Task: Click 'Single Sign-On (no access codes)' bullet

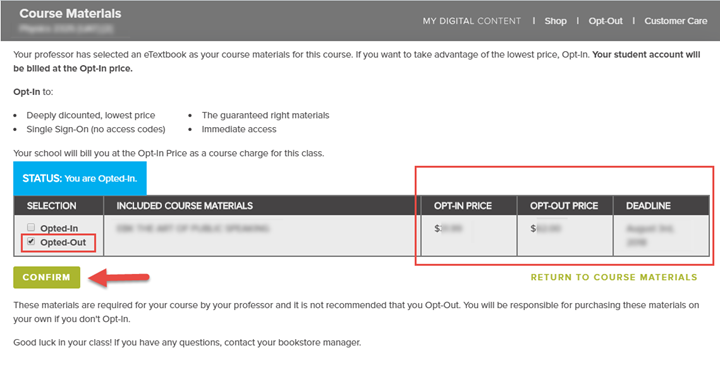Action: (x=96, y=130)
